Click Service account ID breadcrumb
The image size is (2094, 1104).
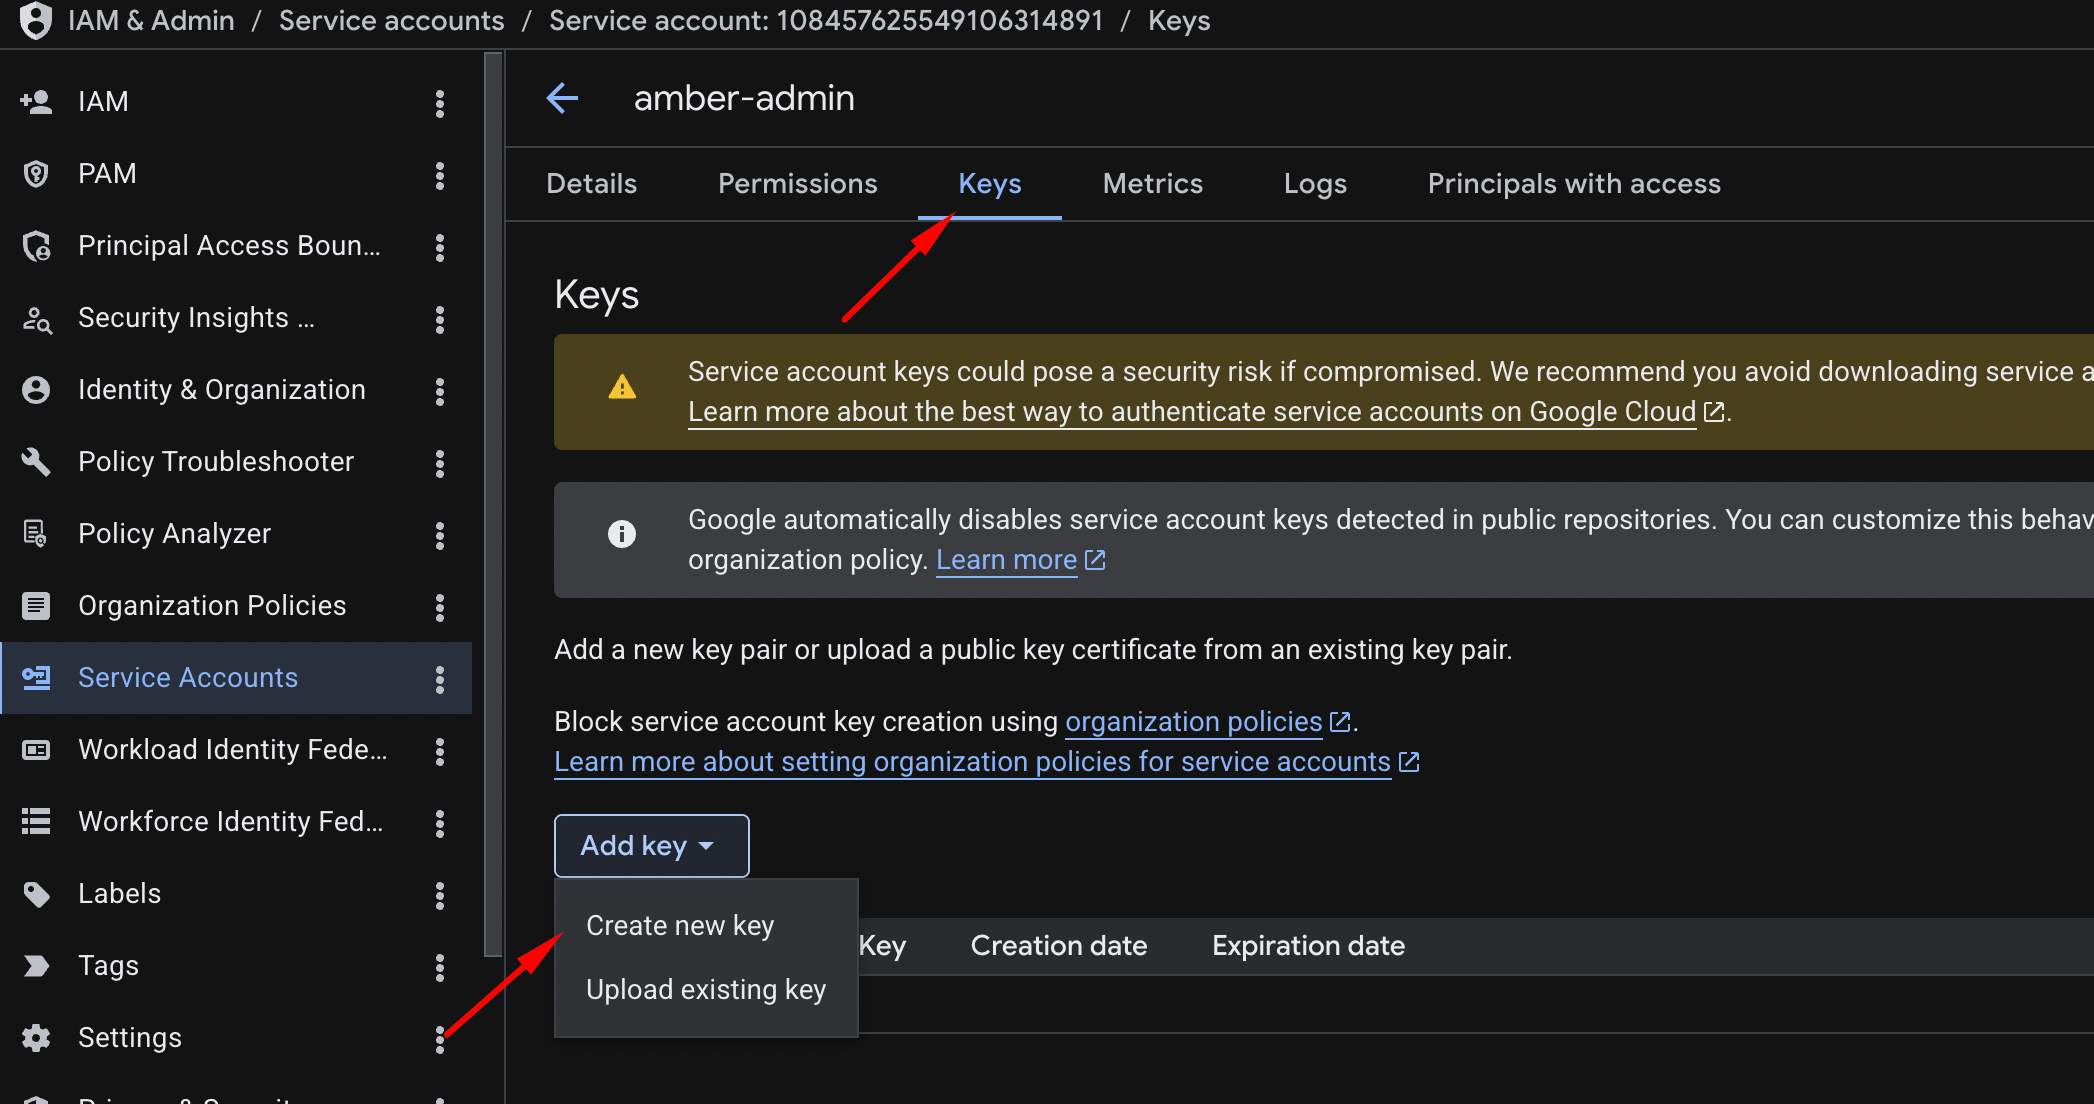pyautogui.click(x=826, y=20)
